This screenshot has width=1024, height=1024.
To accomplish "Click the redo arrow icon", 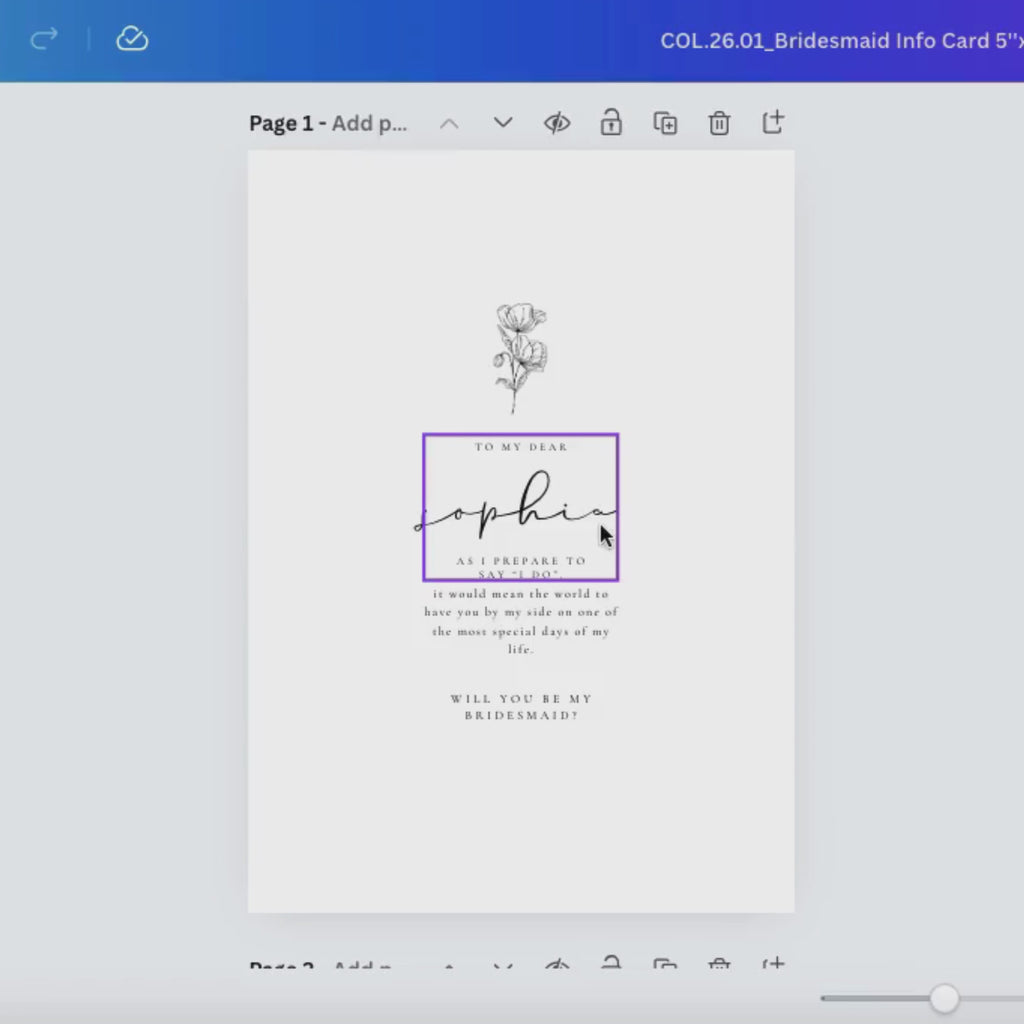I will 44,39.
